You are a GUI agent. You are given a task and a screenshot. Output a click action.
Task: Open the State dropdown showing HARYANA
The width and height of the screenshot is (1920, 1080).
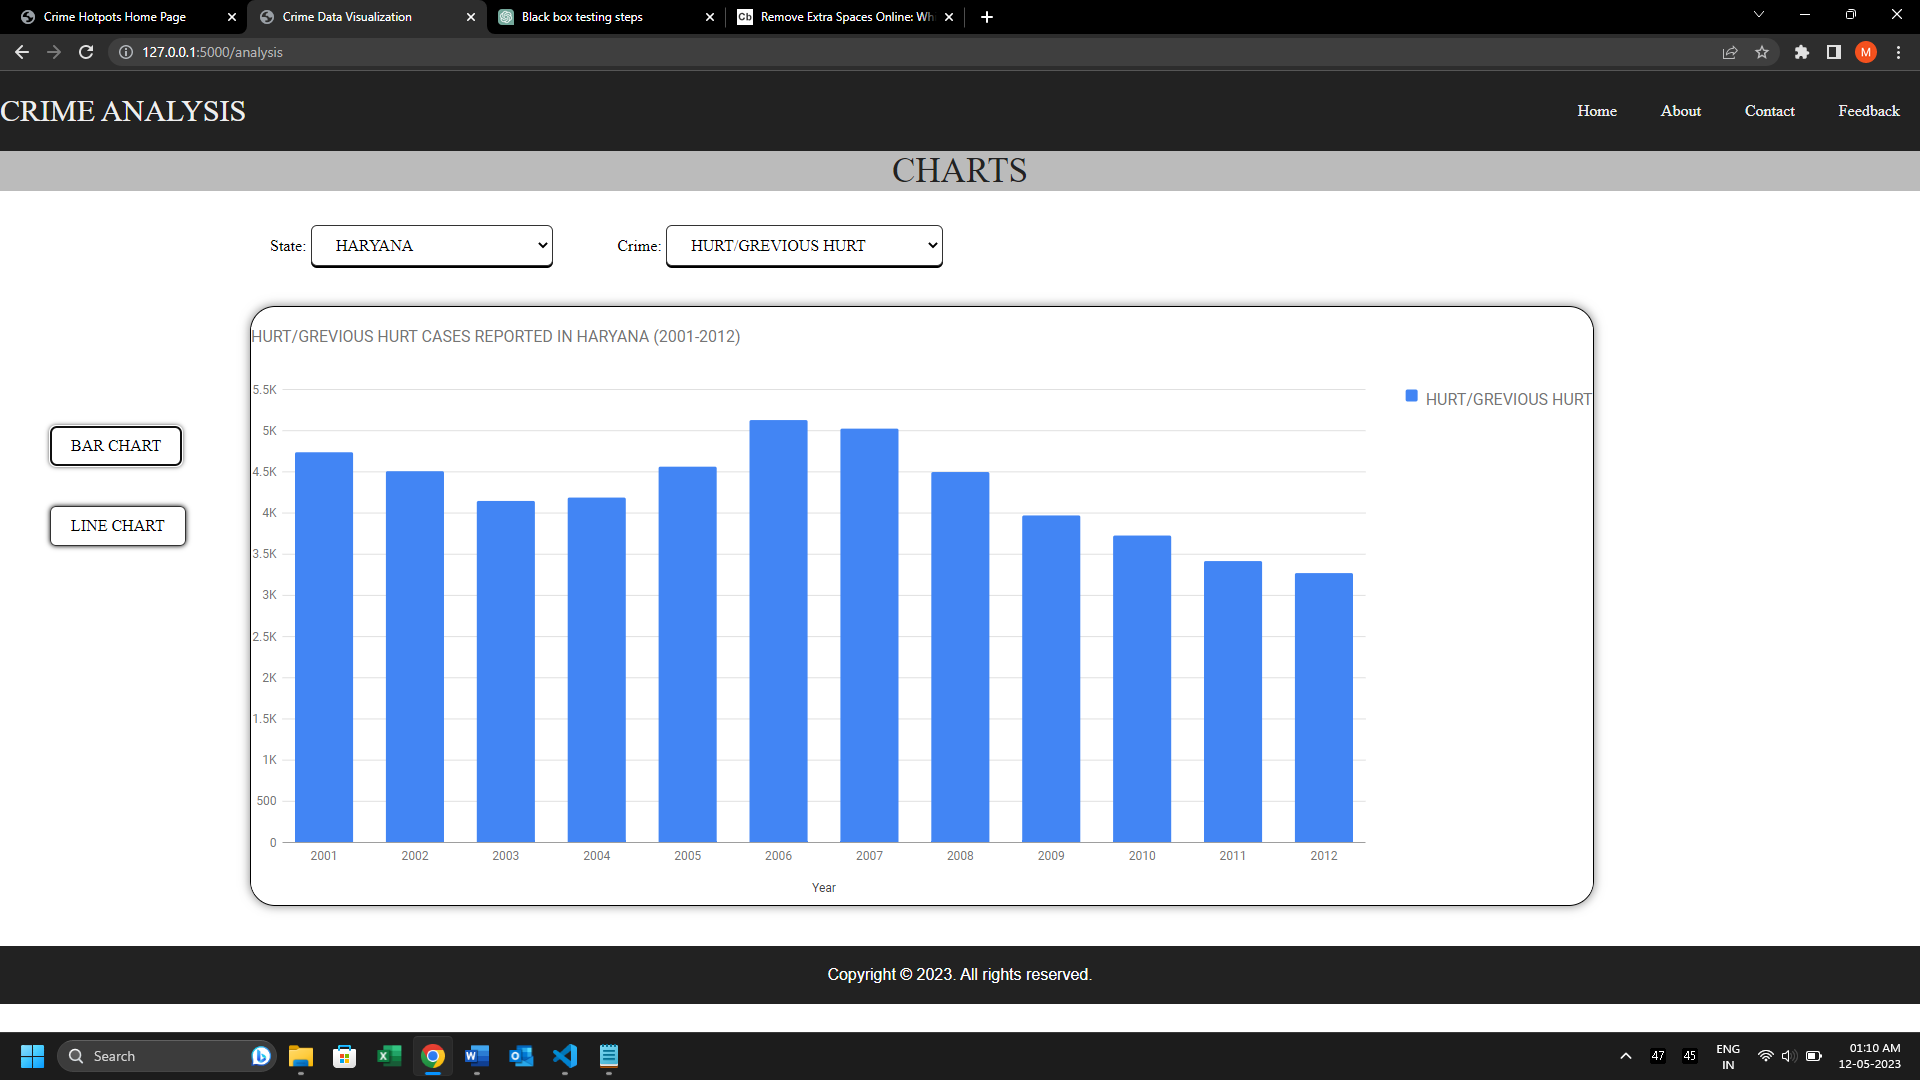[431, 245]
